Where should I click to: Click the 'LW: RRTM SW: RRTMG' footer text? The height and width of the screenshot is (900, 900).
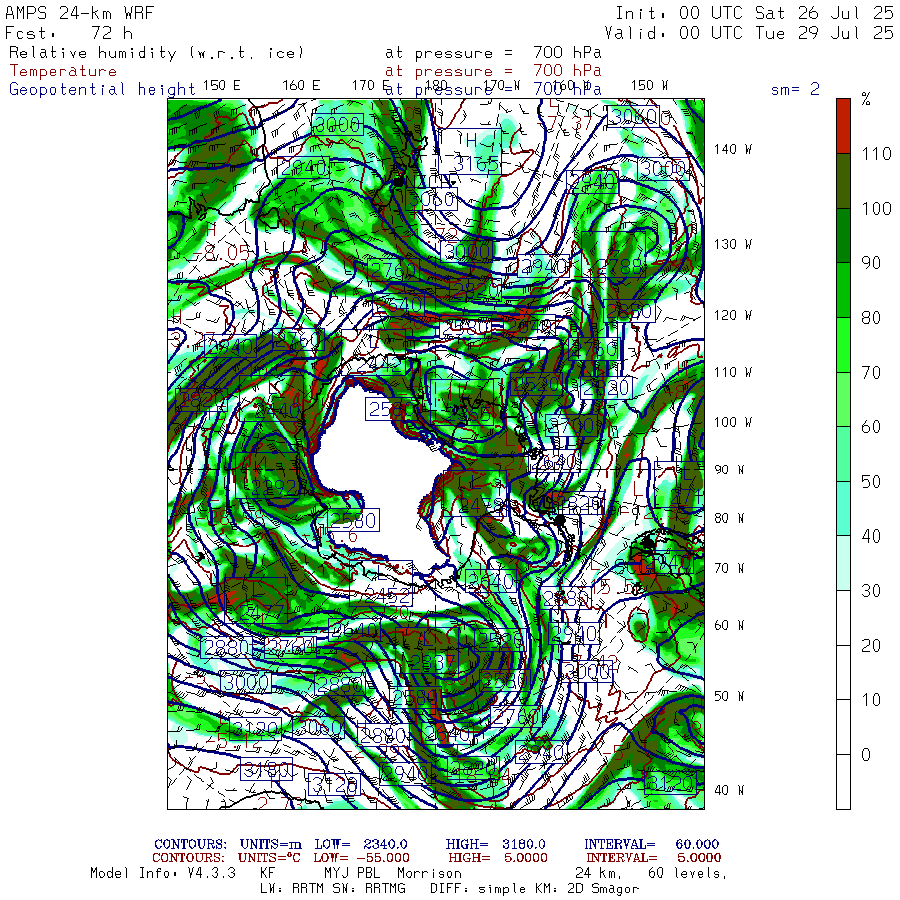pos(333,889)
